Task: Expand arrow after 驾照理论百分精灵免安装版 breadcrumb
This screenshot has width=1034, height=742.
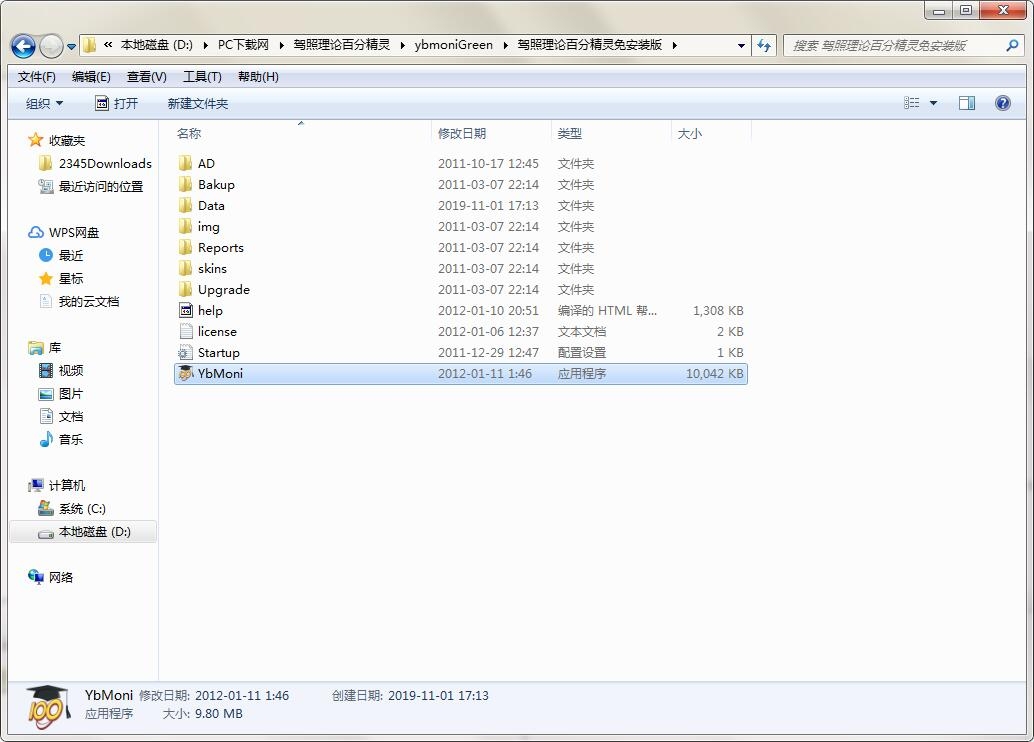Action: (x=675, y=46)
